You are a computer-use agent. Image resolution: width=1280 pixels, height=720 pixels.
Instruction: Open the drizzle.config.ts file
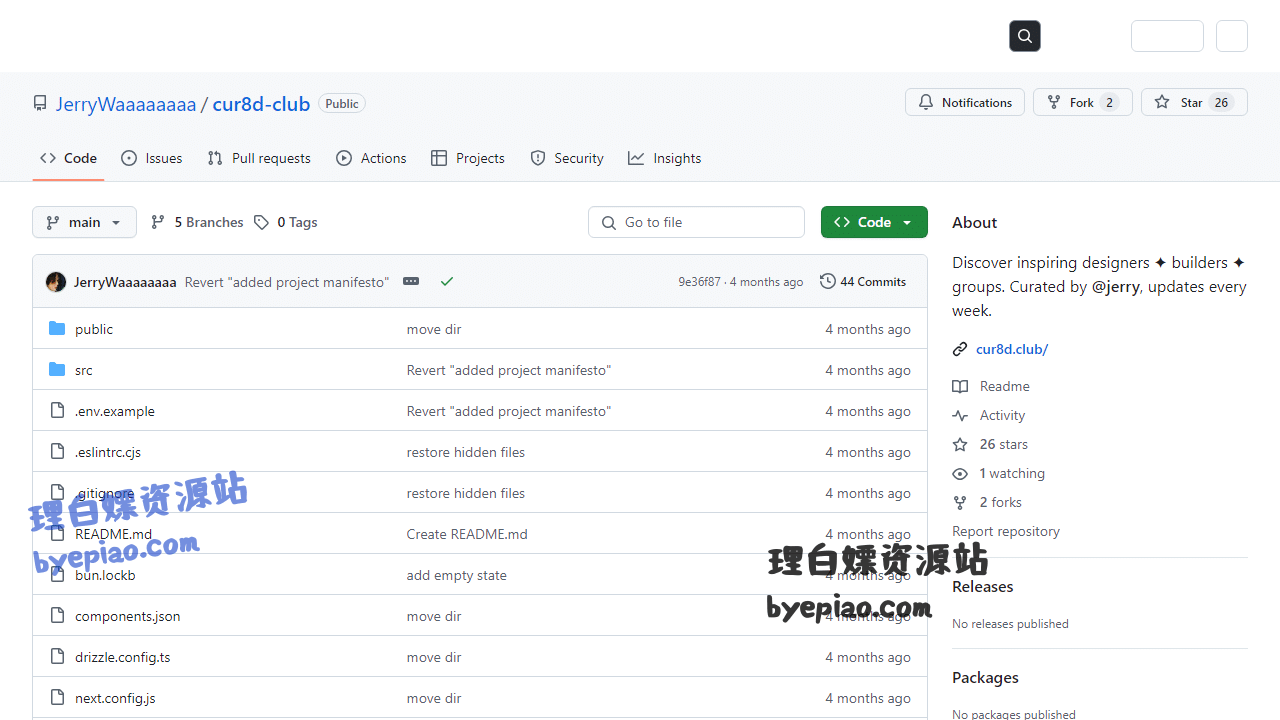point(123,657)
